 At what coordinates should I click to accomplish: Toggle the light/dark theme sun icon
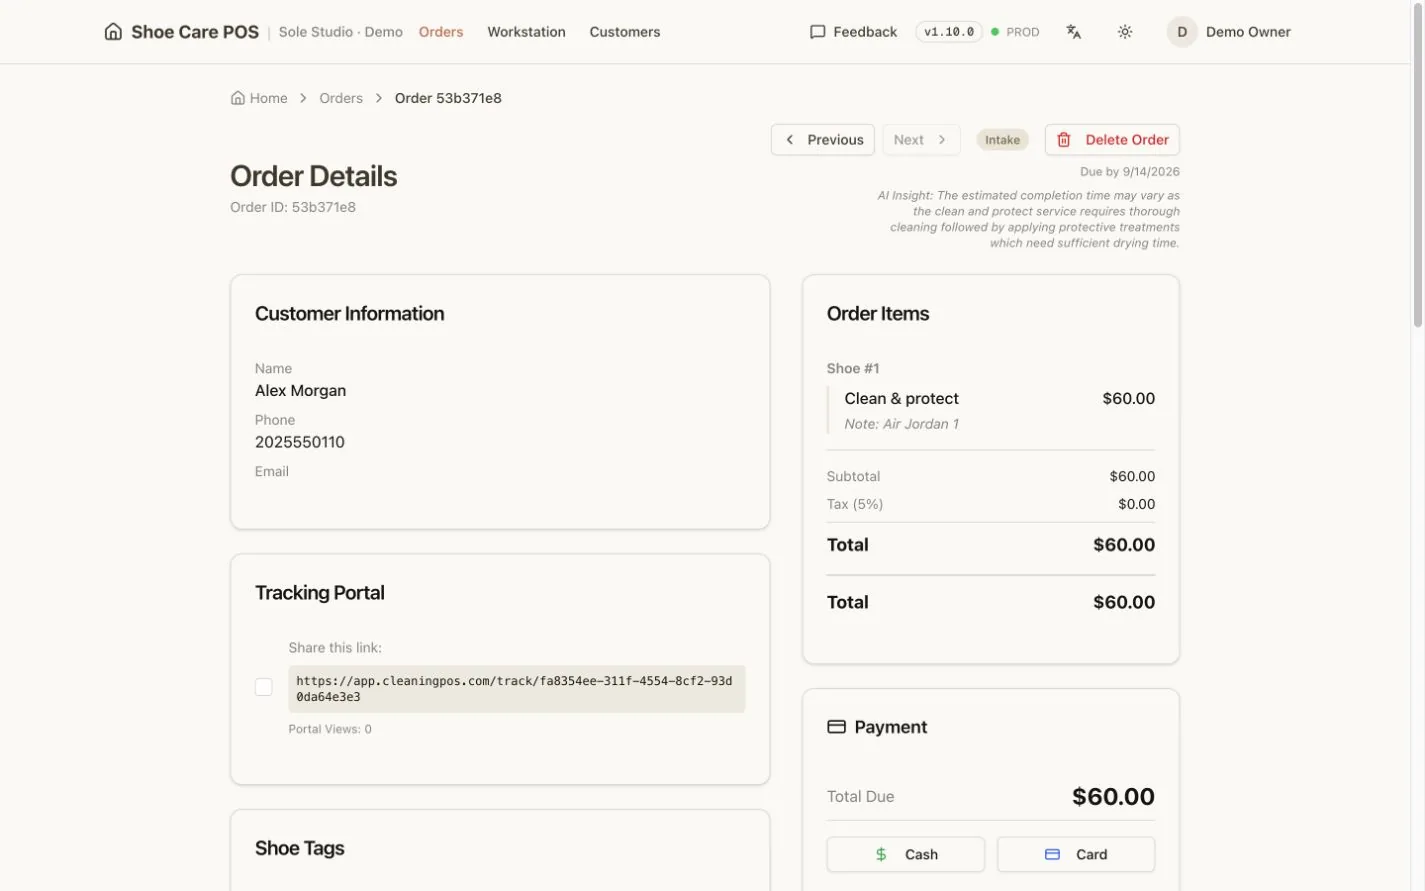click(x=1125, y=32)
